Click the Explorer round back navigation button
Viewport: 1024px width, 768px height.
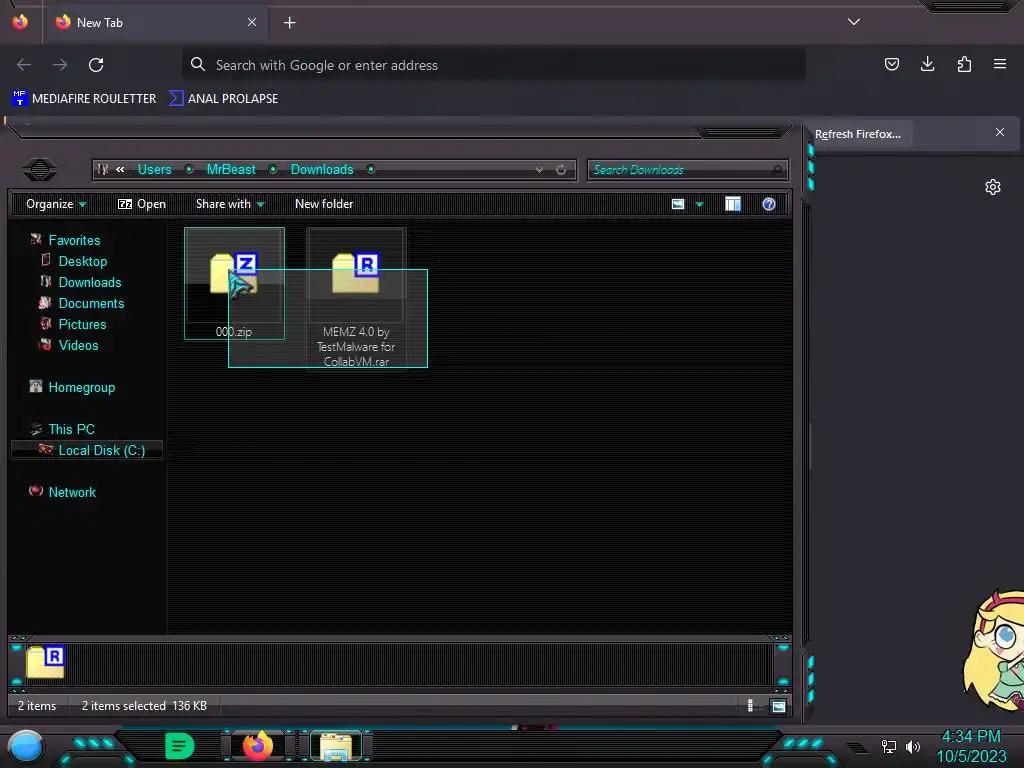pos(40,170)
